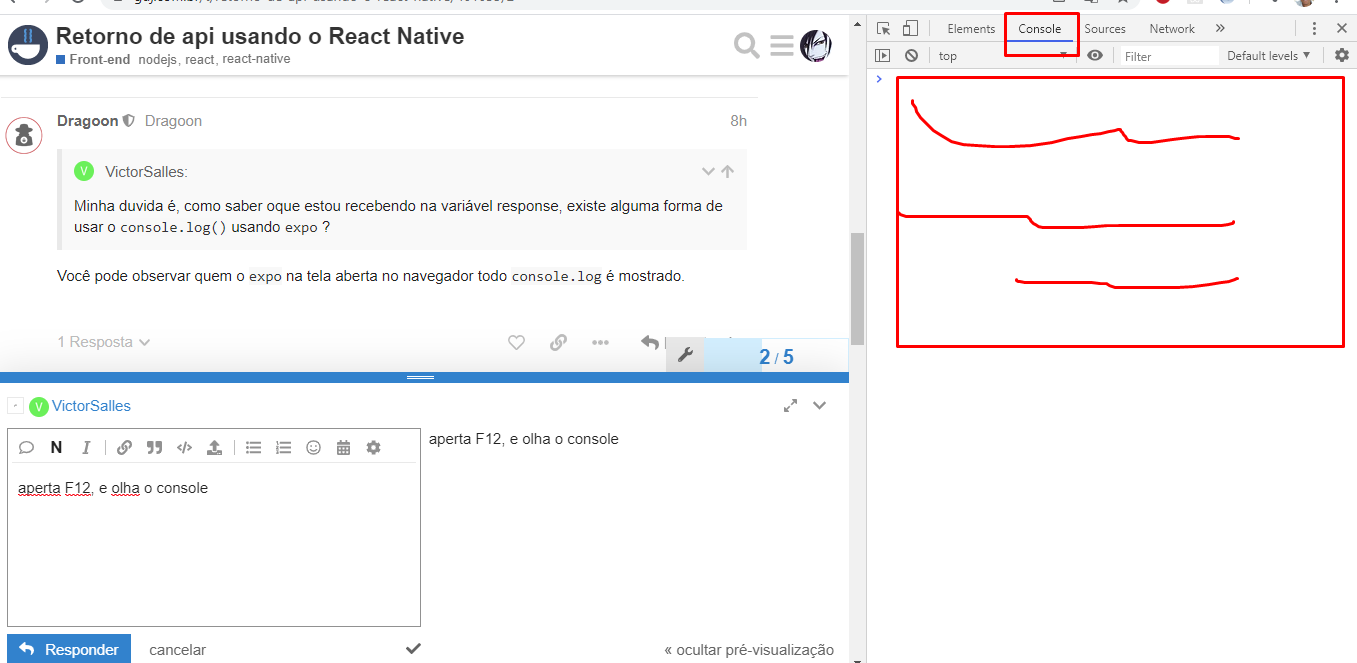Insert numbered list in editor
The image size is (1357, 663).
pos(284,447)
